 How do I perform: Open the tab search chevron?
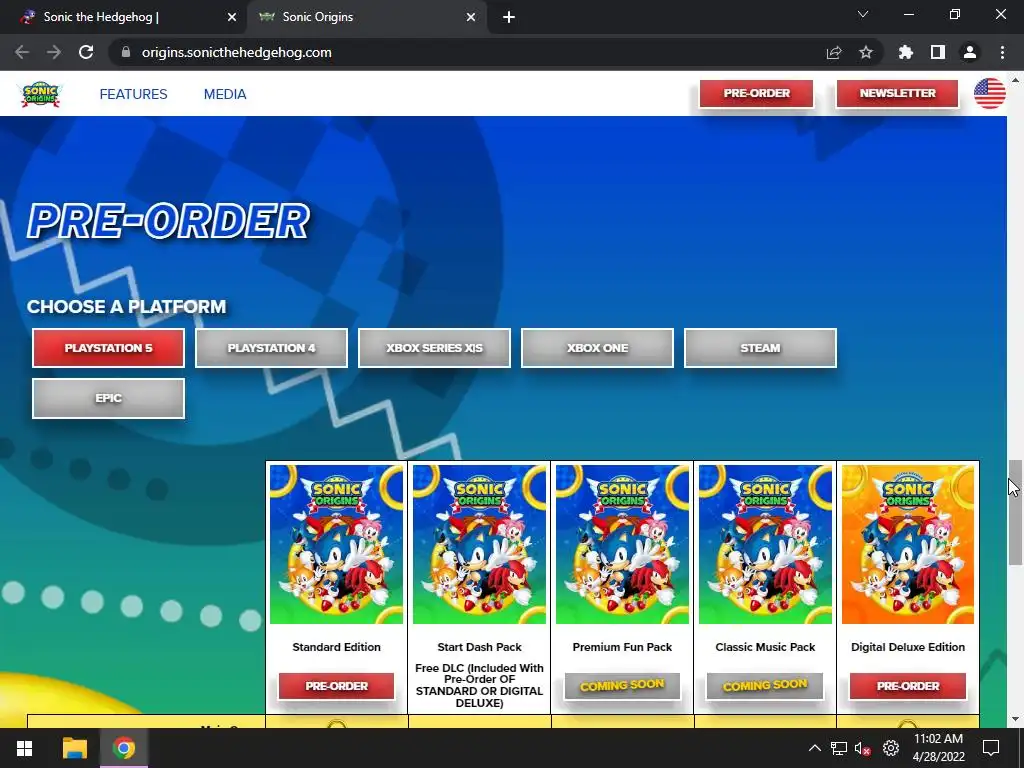coord(863,14)
